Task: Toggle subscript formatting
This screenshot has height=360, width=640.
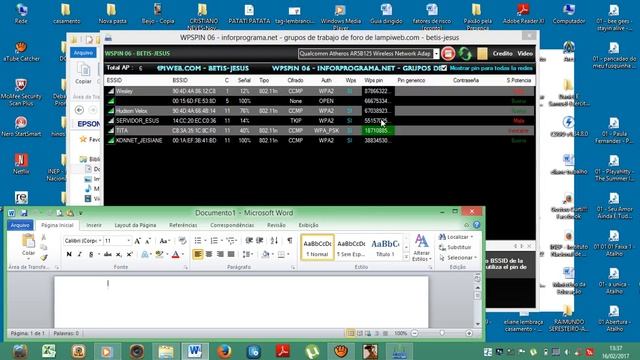Action: pos(118,254)
